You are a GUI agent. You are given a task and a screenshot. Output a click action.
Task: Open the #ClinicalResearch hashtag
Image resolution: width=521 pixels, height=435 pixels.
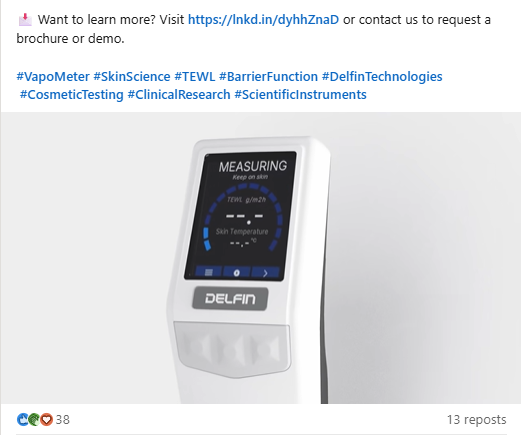click(x=179, y=95)
